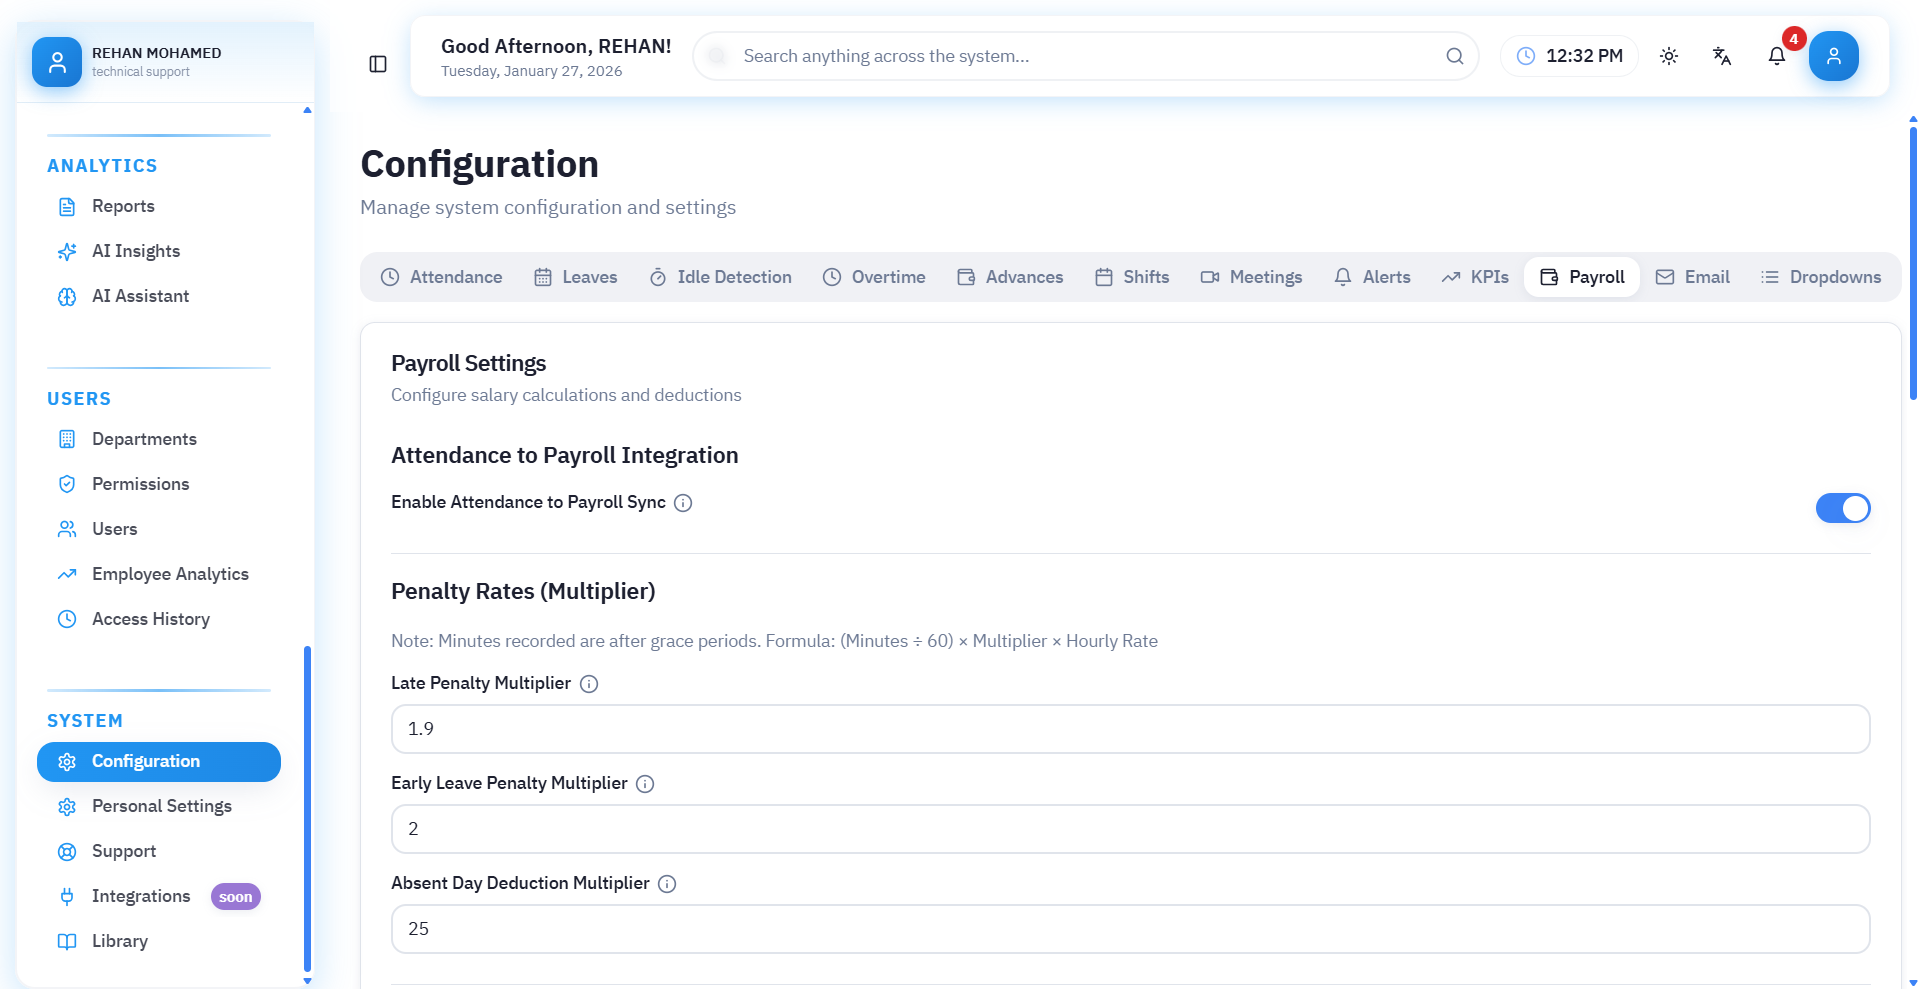Click the Late Penalty Multiplier field
This screenshot has width=1920, height=989.
coord(1130,729)
